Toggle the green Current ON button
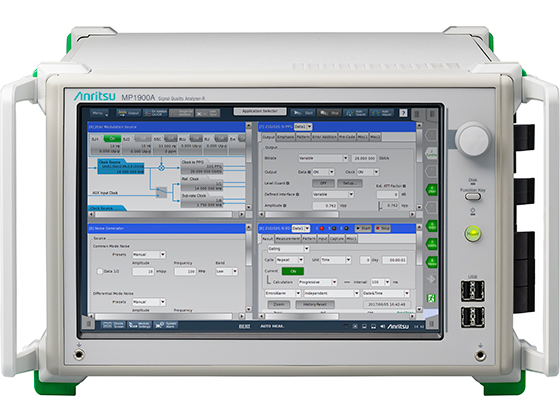This screenshot has height=420, width=560. (293, 271)
